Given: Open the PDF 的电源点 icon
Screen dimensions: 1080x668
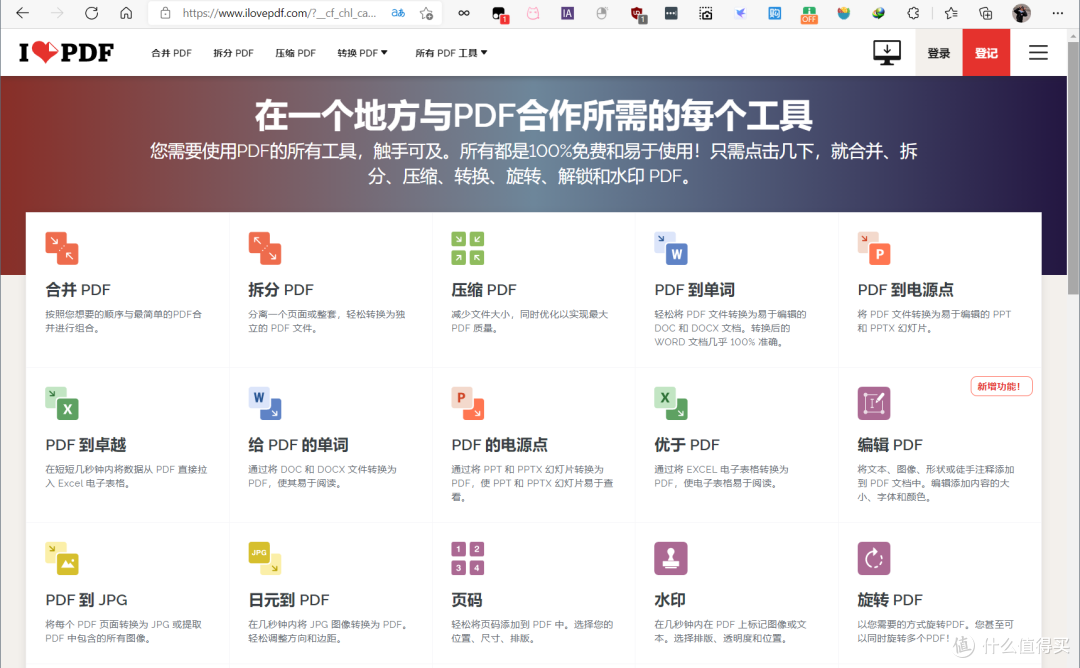Looking at the screenshot, I should coord(468,404).
